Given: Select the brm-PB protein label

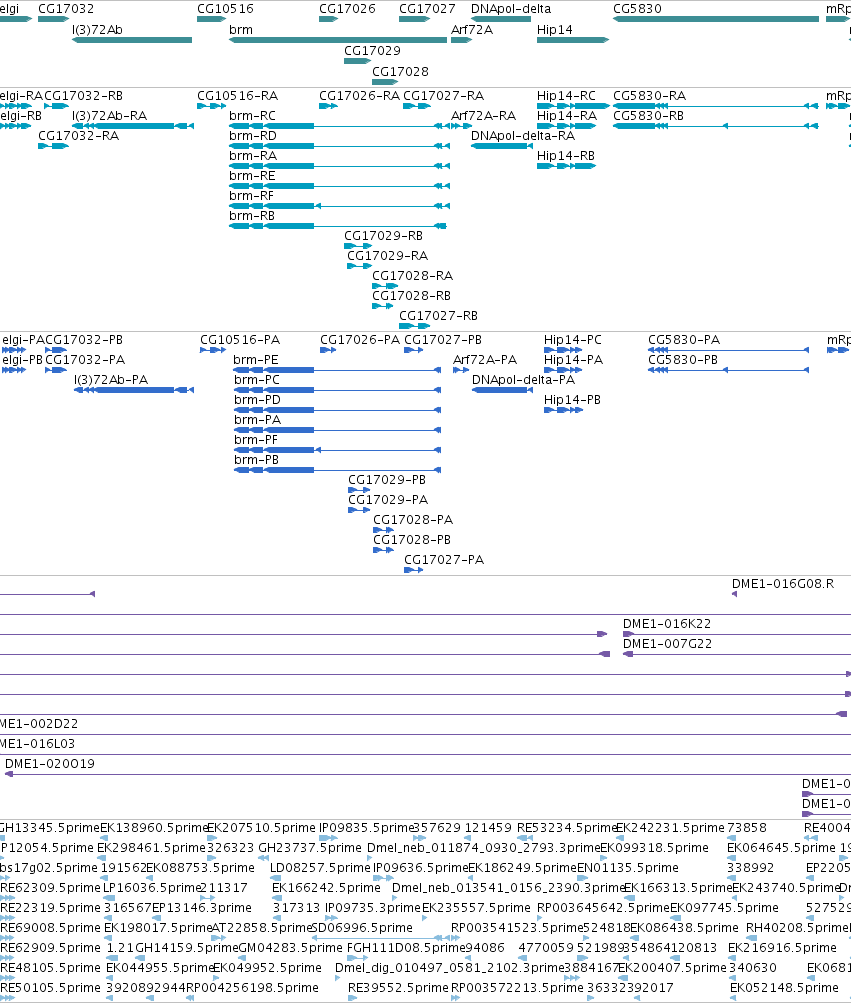Looking at the screenshot, I should click(x=257, y=460).
